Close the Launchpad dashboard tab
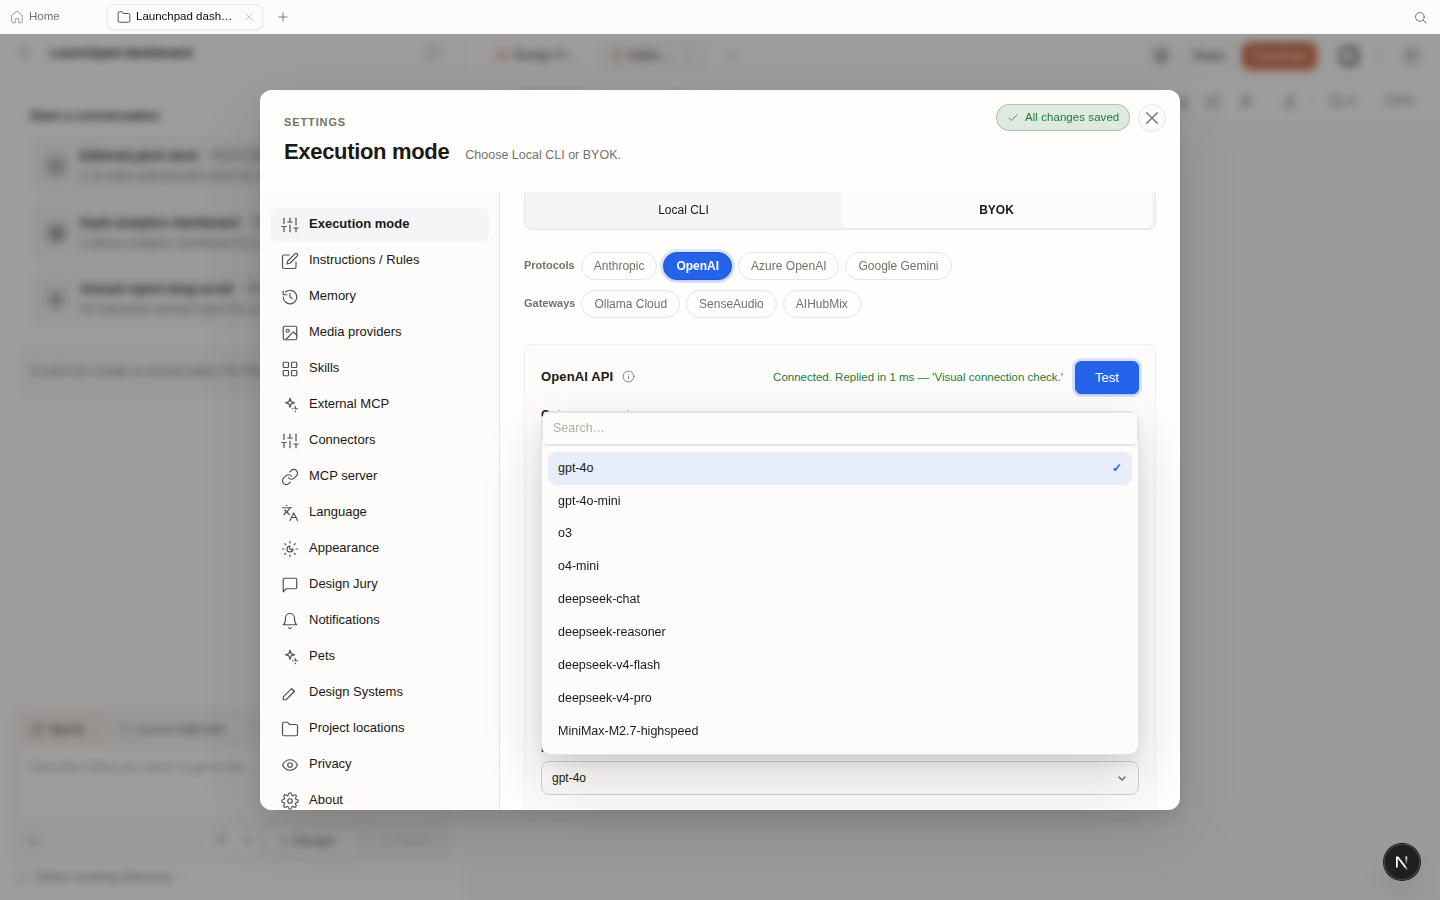 (249, 17)
